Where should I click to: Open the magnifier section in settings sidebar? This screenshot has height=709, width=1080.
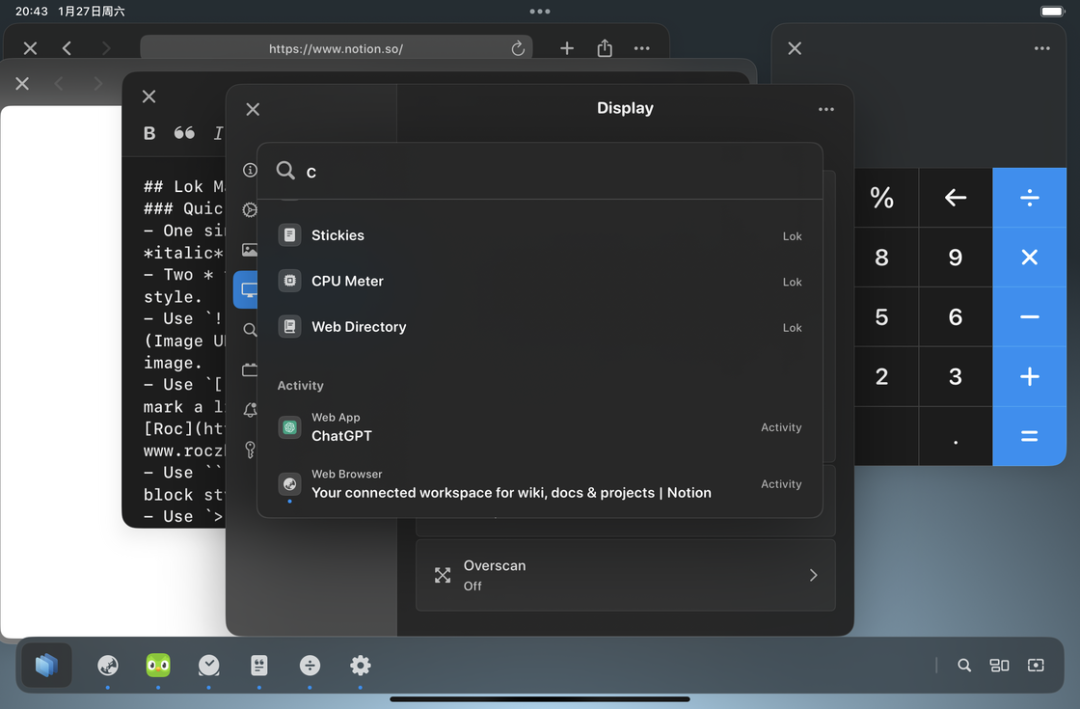pos(250,329)
